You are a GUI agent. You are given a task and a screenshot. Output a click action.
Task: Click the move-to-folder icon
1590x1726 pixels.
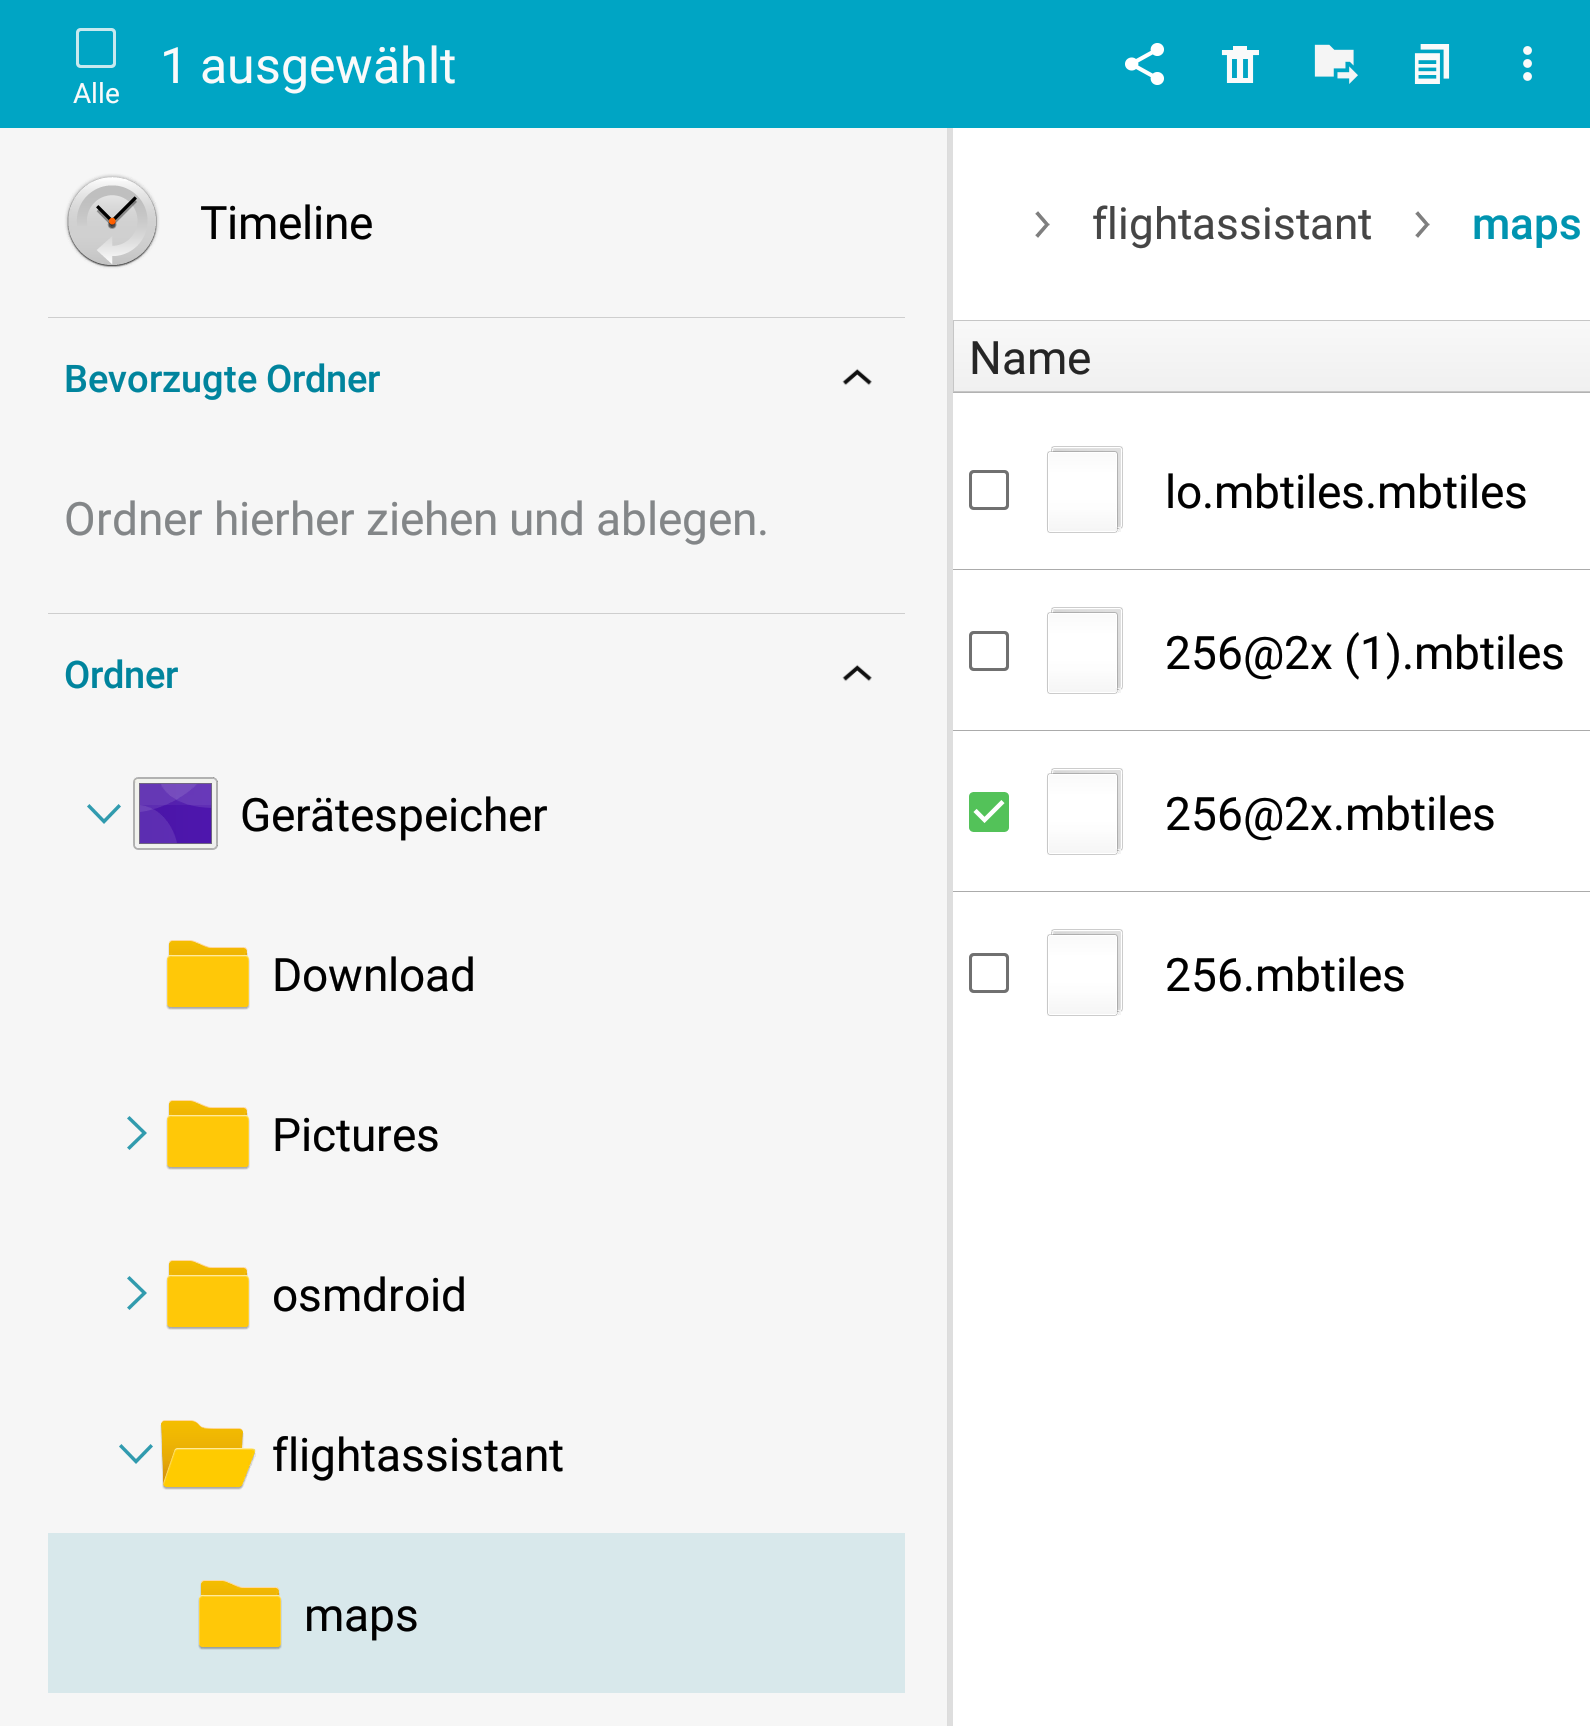click(1335, 64)
